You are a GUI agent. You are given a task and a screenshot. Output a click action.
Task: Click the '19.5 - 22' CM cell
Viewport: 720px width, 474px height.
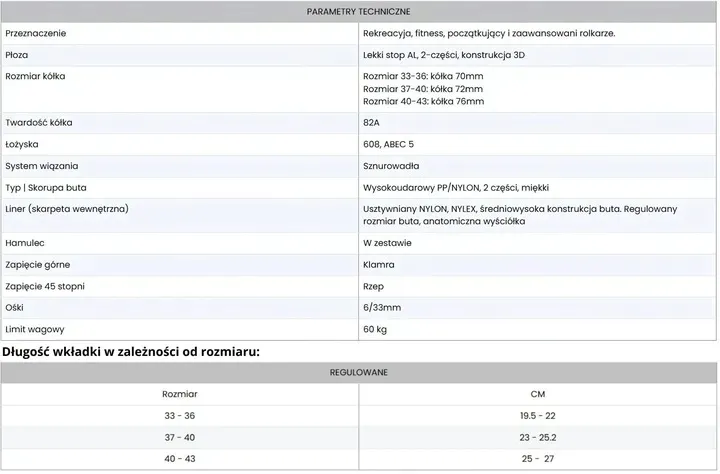click(538, 416)
